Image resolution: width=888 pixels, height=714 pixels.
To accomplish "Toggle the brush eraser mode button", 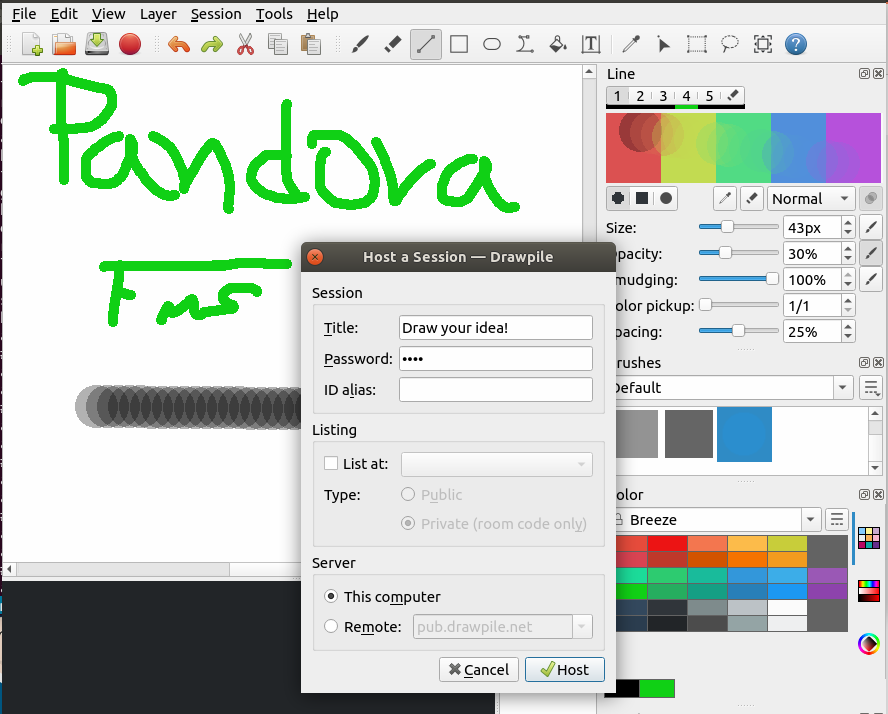I will (752, 198).
